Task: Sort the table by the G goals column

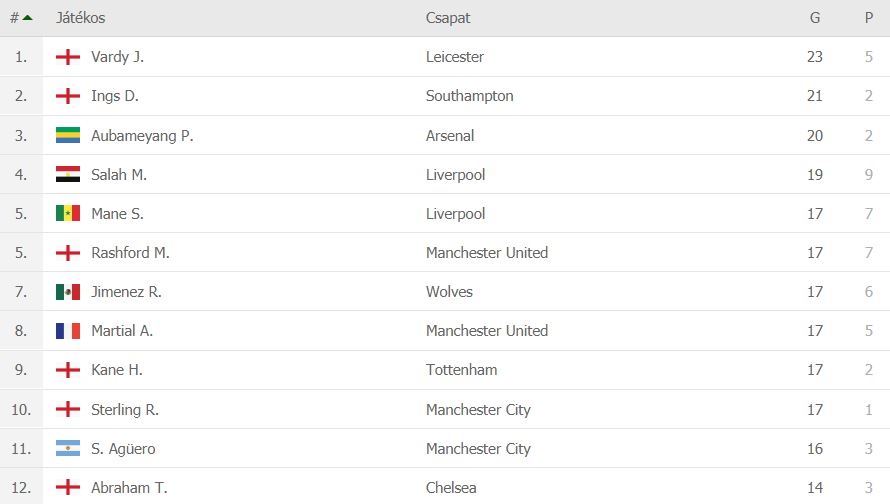Action: point(815,18)
